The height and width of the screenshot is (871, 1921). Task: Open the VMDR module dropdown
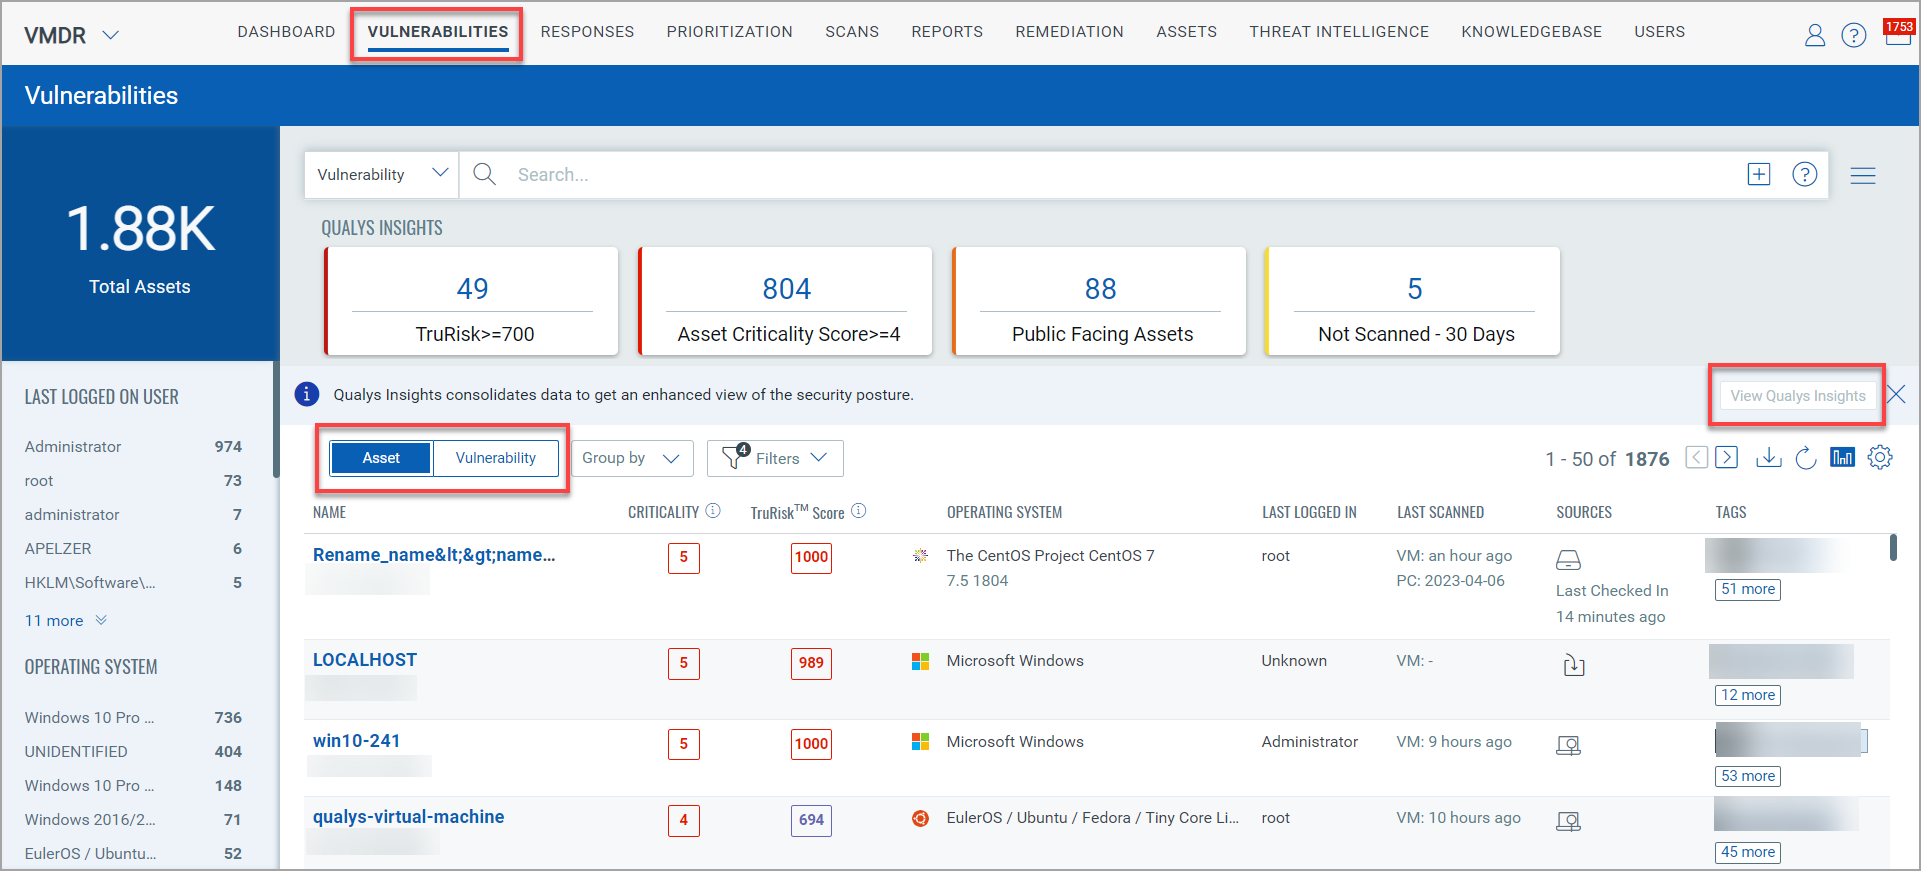tap(72, 35)
